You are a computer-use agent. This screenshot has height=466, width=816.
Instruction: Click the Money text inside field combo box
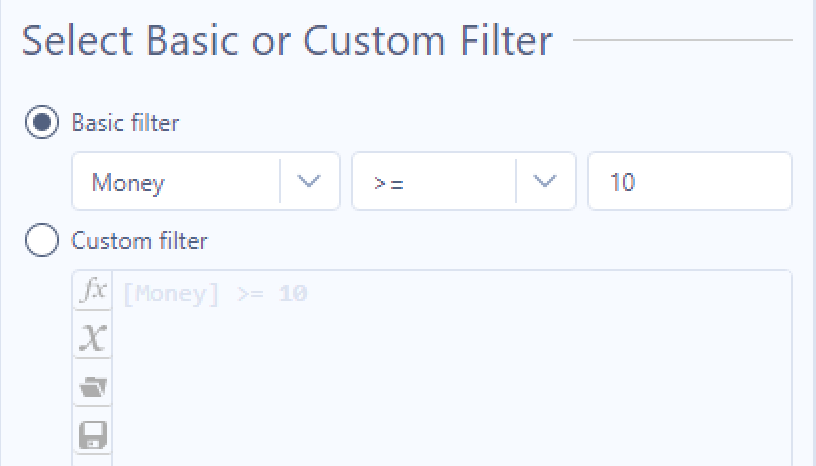click(x=128, y=183)
